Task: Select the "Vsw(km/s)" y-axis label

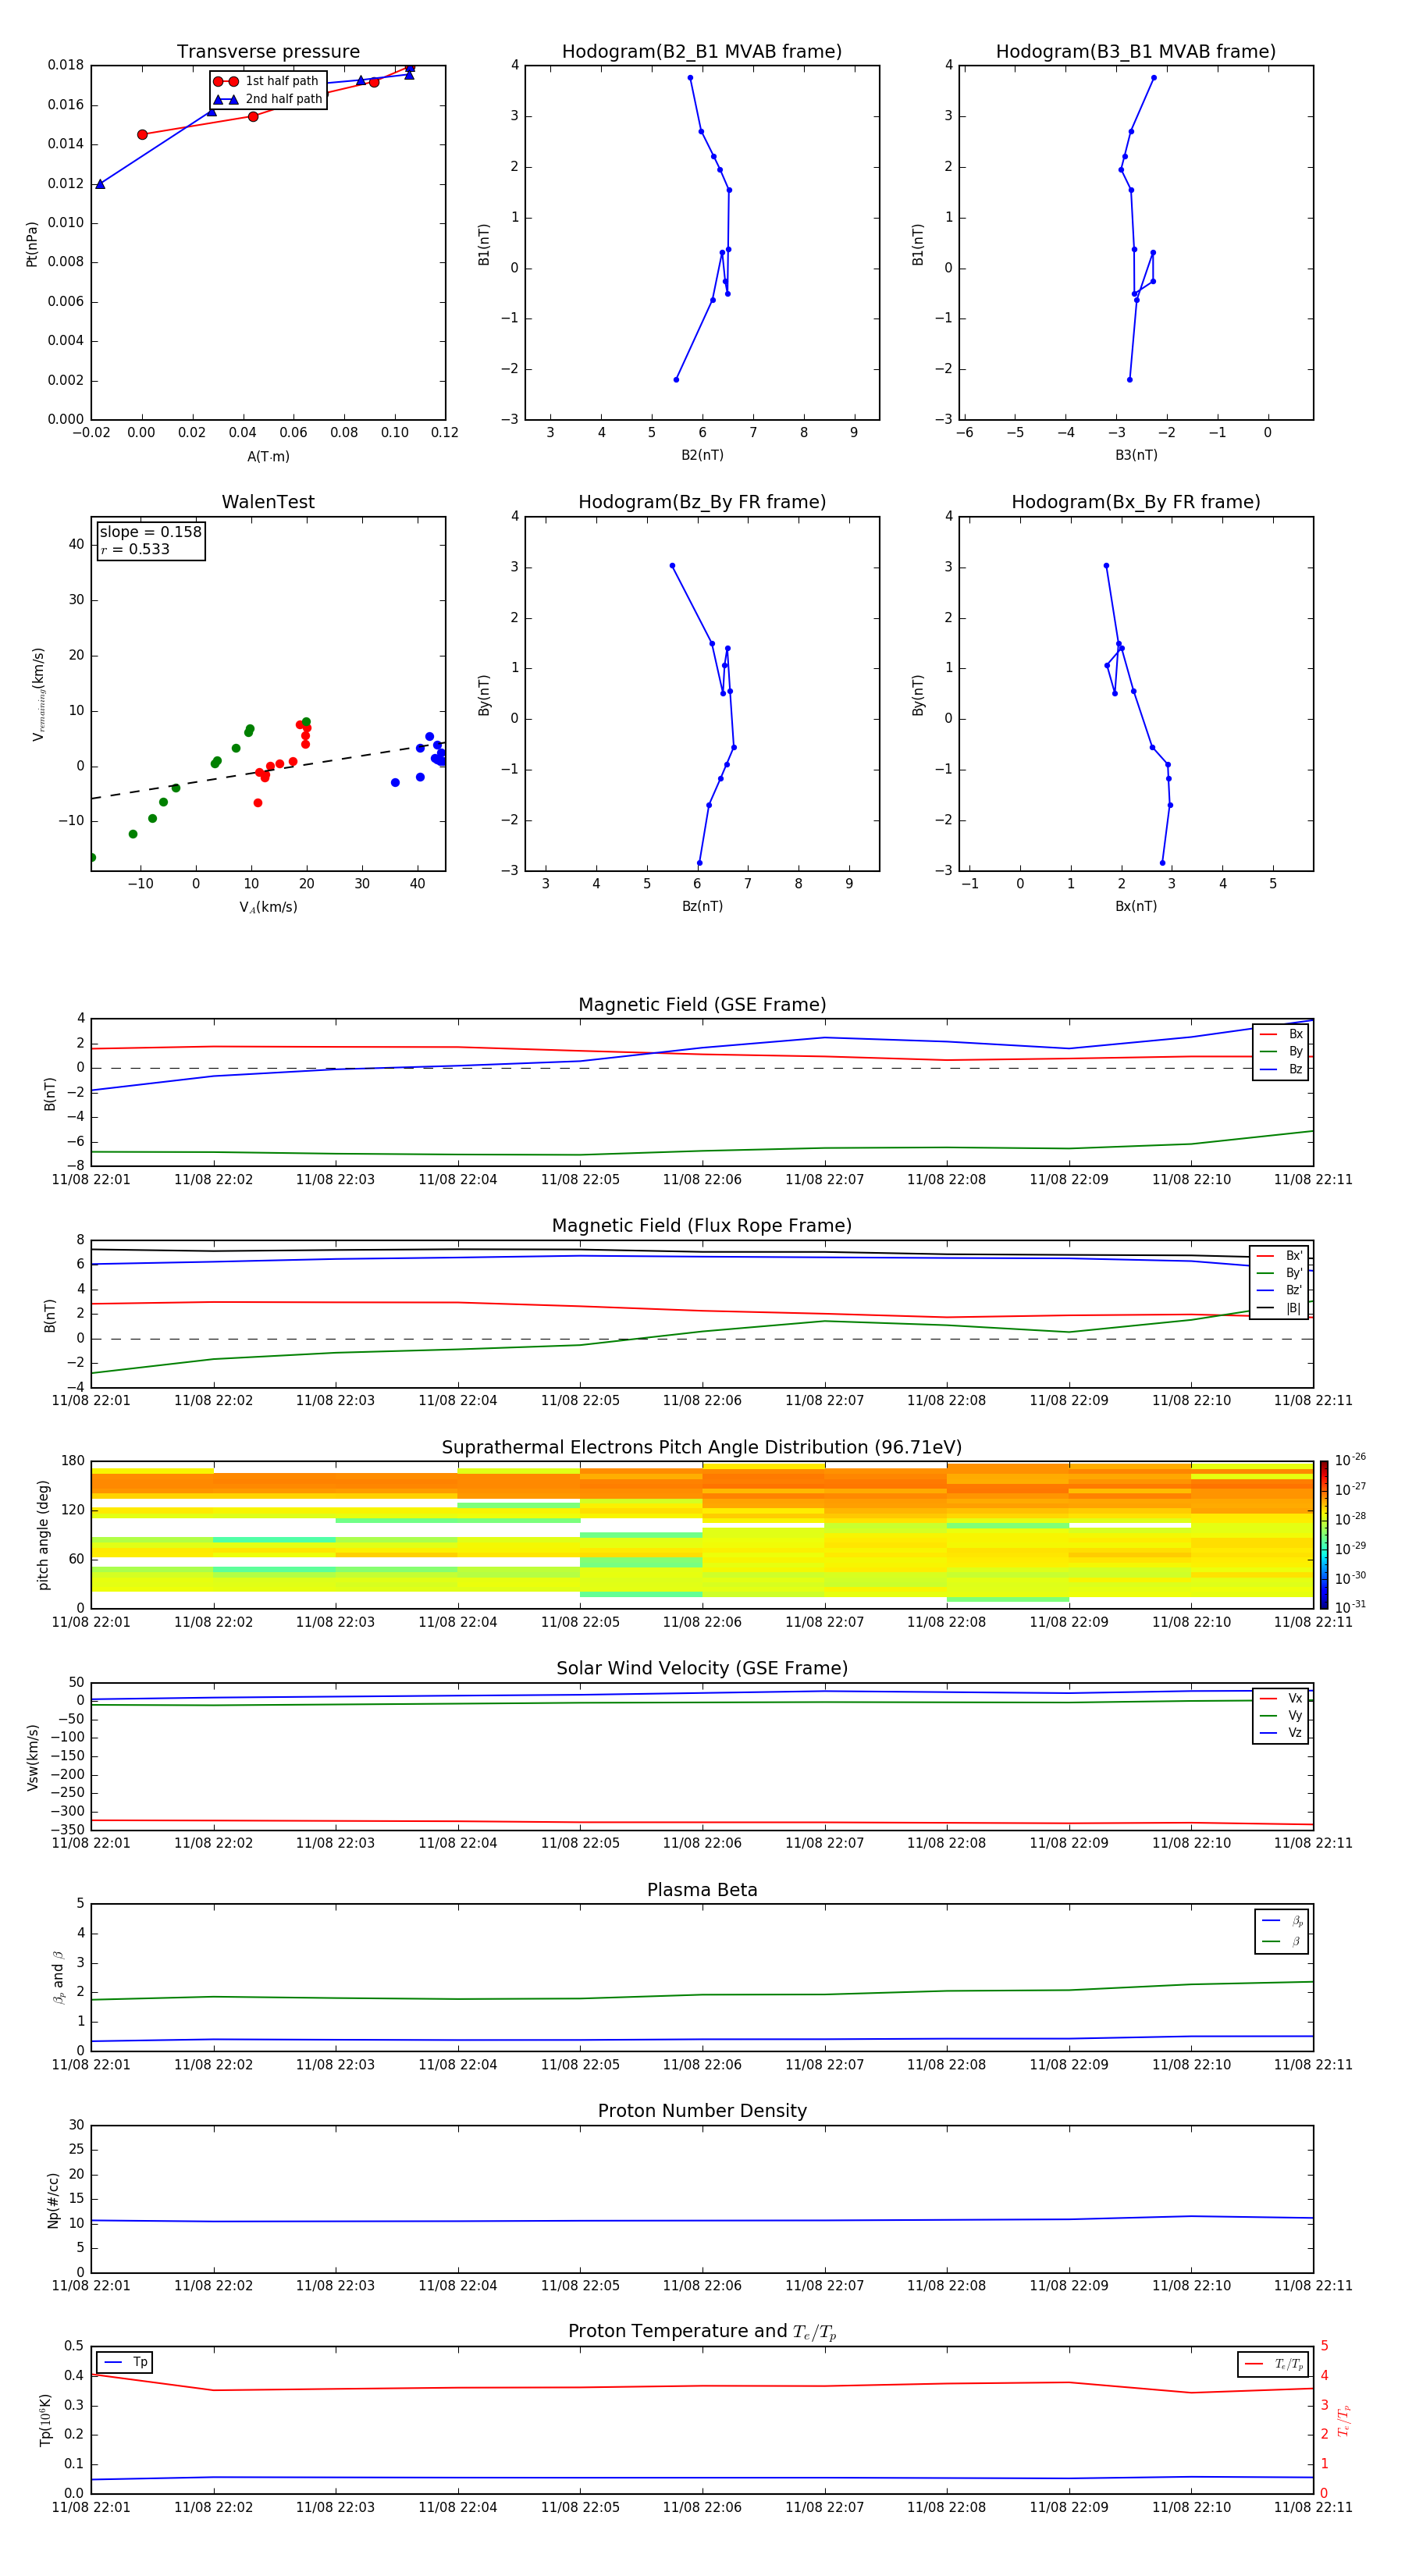Action: [32, 1757]
